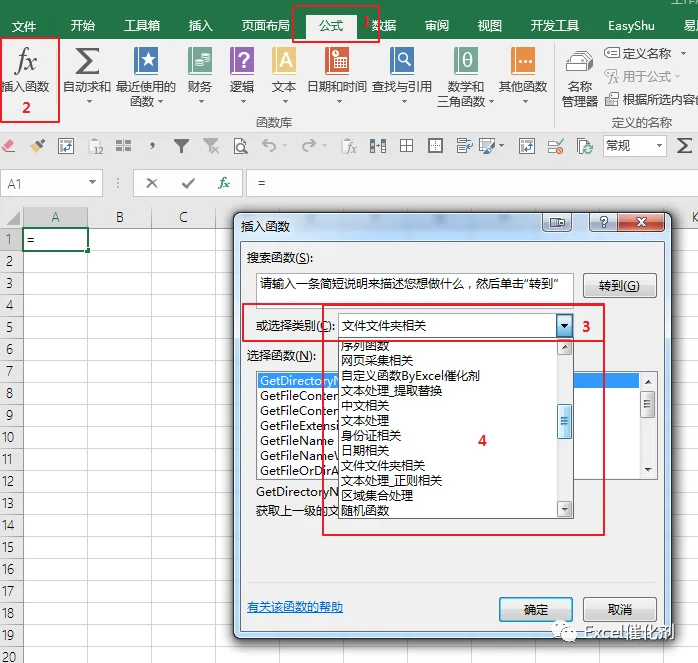Viewport: 698px width, 663px height.
Task: Click the formula bar input field
Action: coord(472,183)
